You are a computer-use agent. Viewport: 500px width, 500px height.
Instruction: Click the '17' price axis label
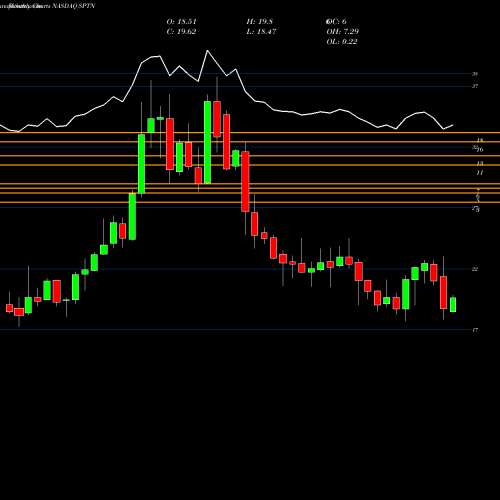pyautogui.click(x=475, y=330)
